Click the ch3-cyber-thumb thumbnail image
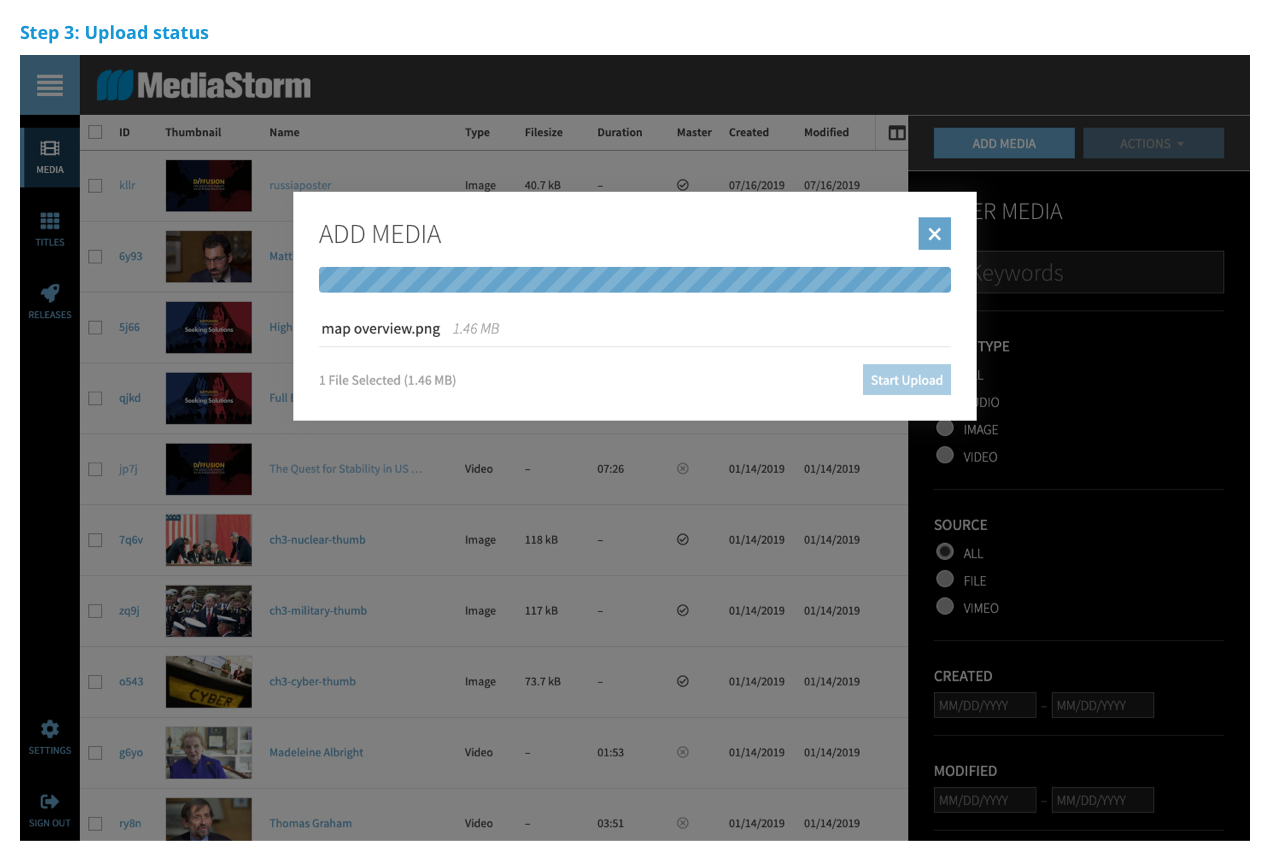The height and width of the screenshot is (864, 1280). coord(208,682)
